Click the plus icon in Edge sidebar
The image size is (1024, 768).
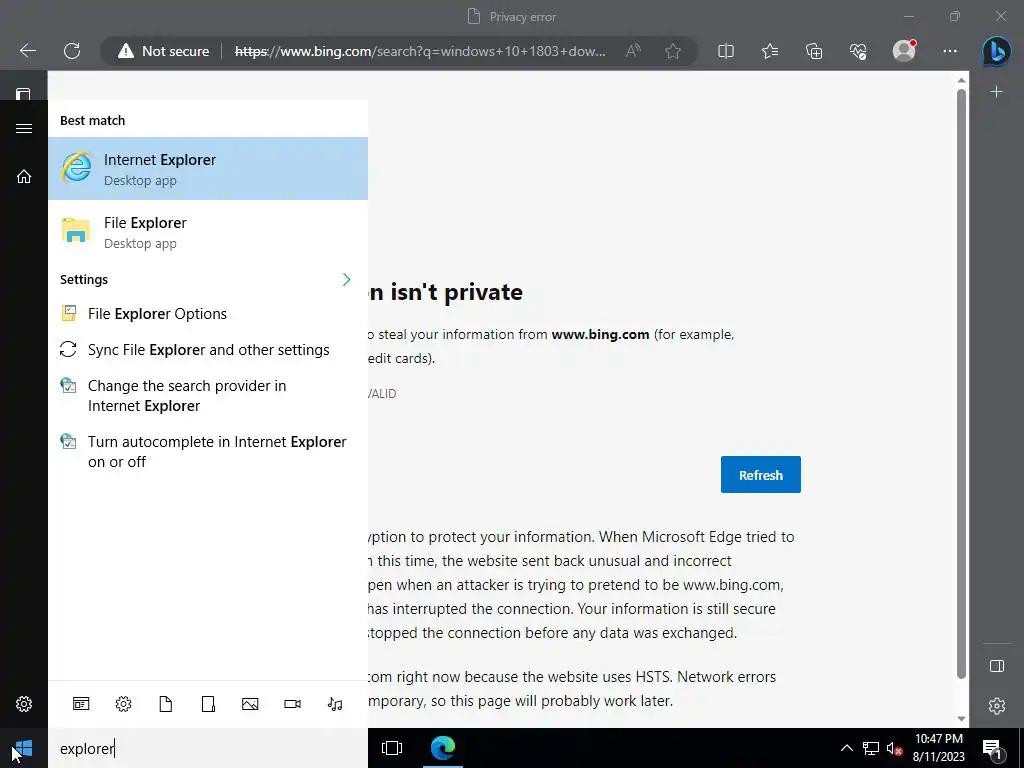point(997,92)
